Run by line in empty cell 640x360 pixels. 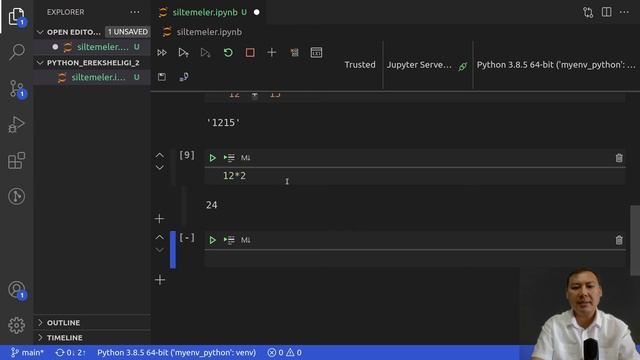[x=229, y=240]
